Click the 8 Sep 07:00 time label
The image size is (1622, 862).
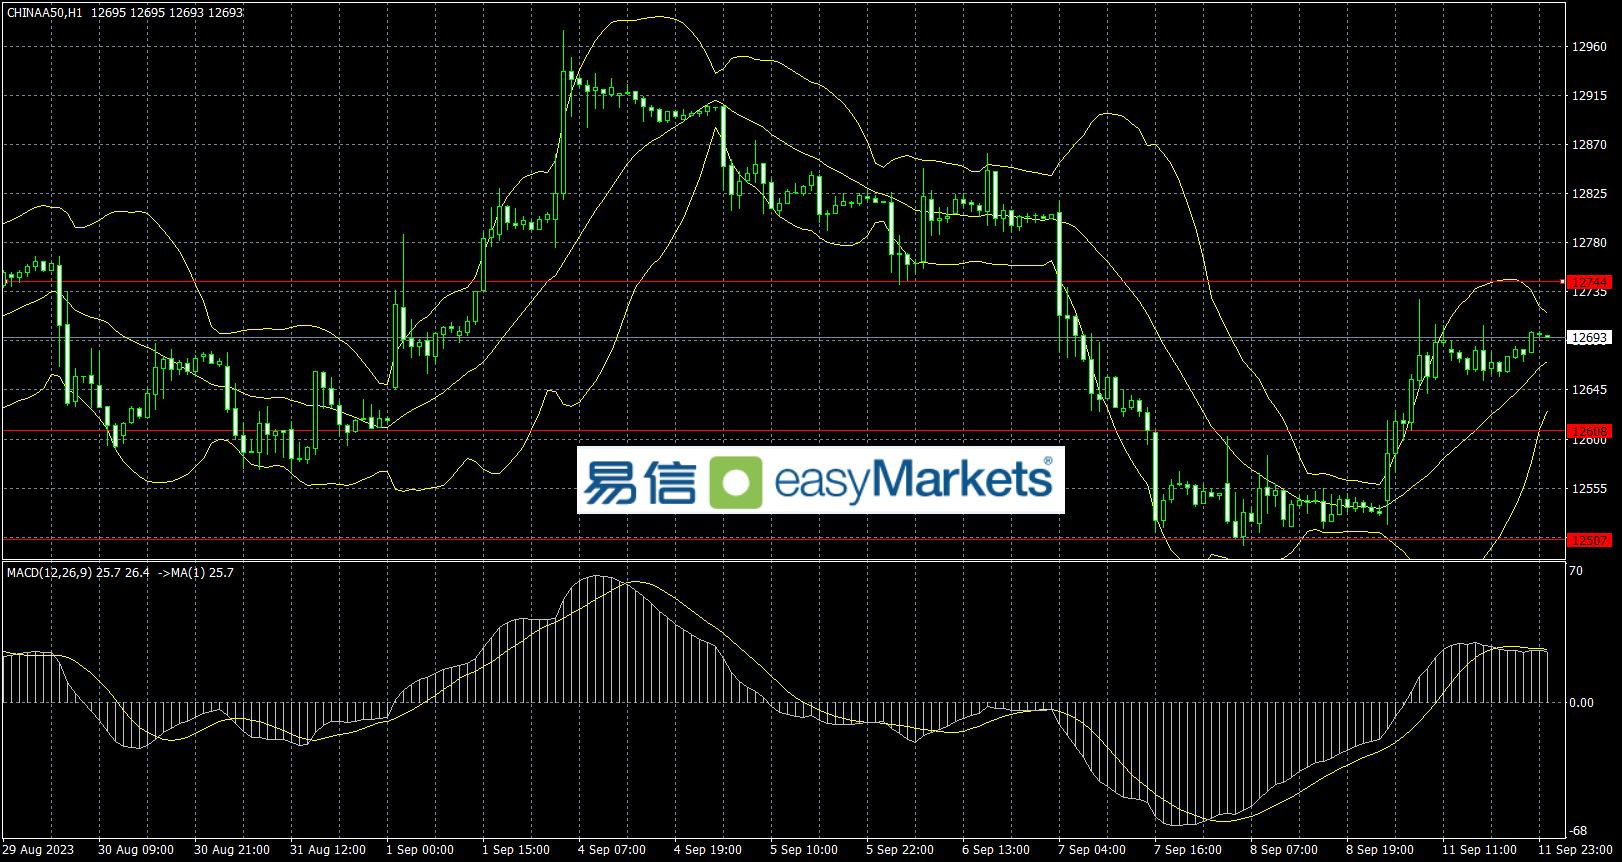click(1284, 850)
